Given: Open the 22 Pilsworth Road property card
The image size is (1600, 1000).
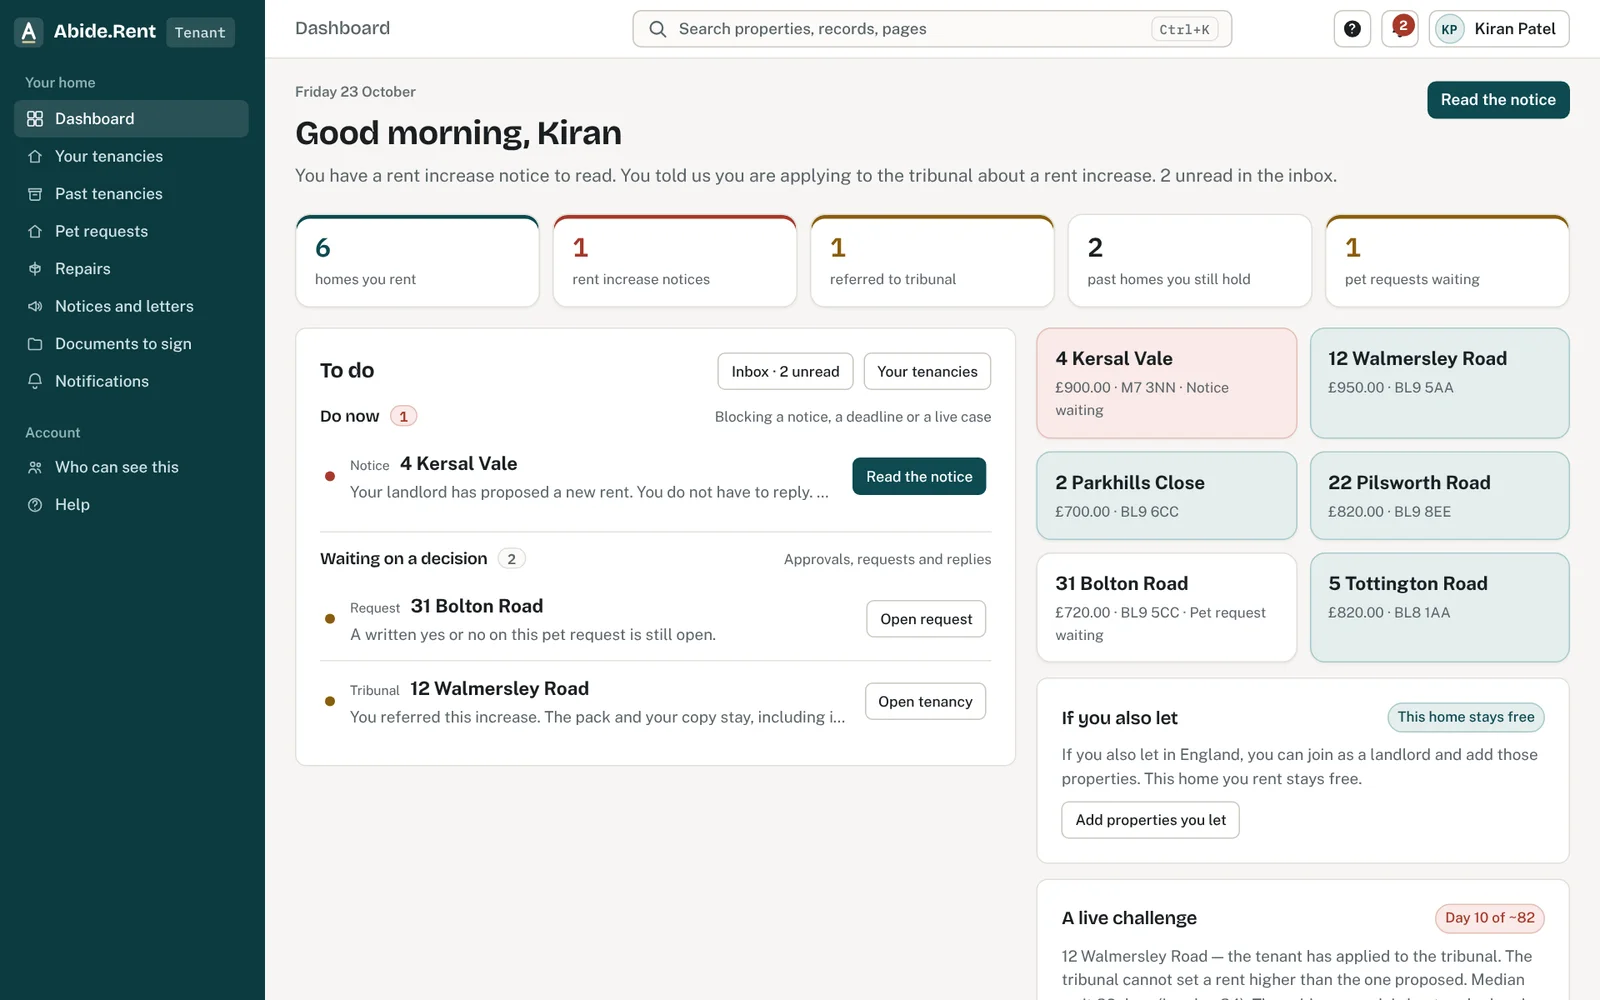Looking at the screenshot, I should [1440, 496].
